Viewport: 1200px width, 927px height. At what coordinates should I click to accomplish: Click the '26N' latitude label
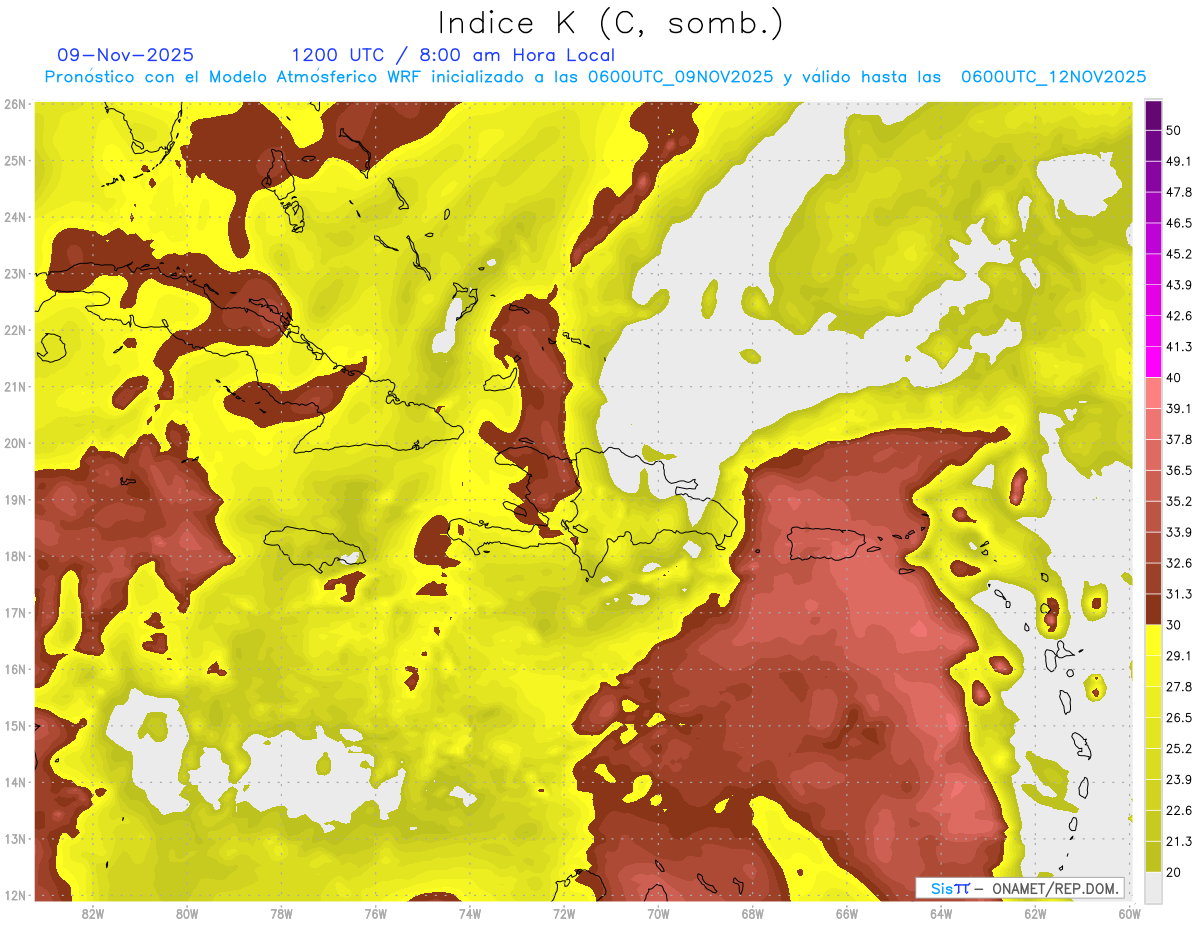(x=14, y=104)
